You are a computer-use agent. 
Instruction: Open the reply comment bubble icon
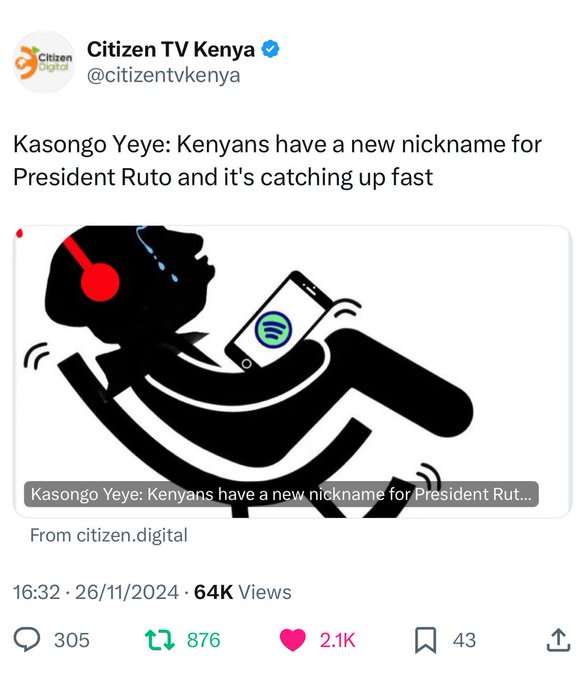27,640
